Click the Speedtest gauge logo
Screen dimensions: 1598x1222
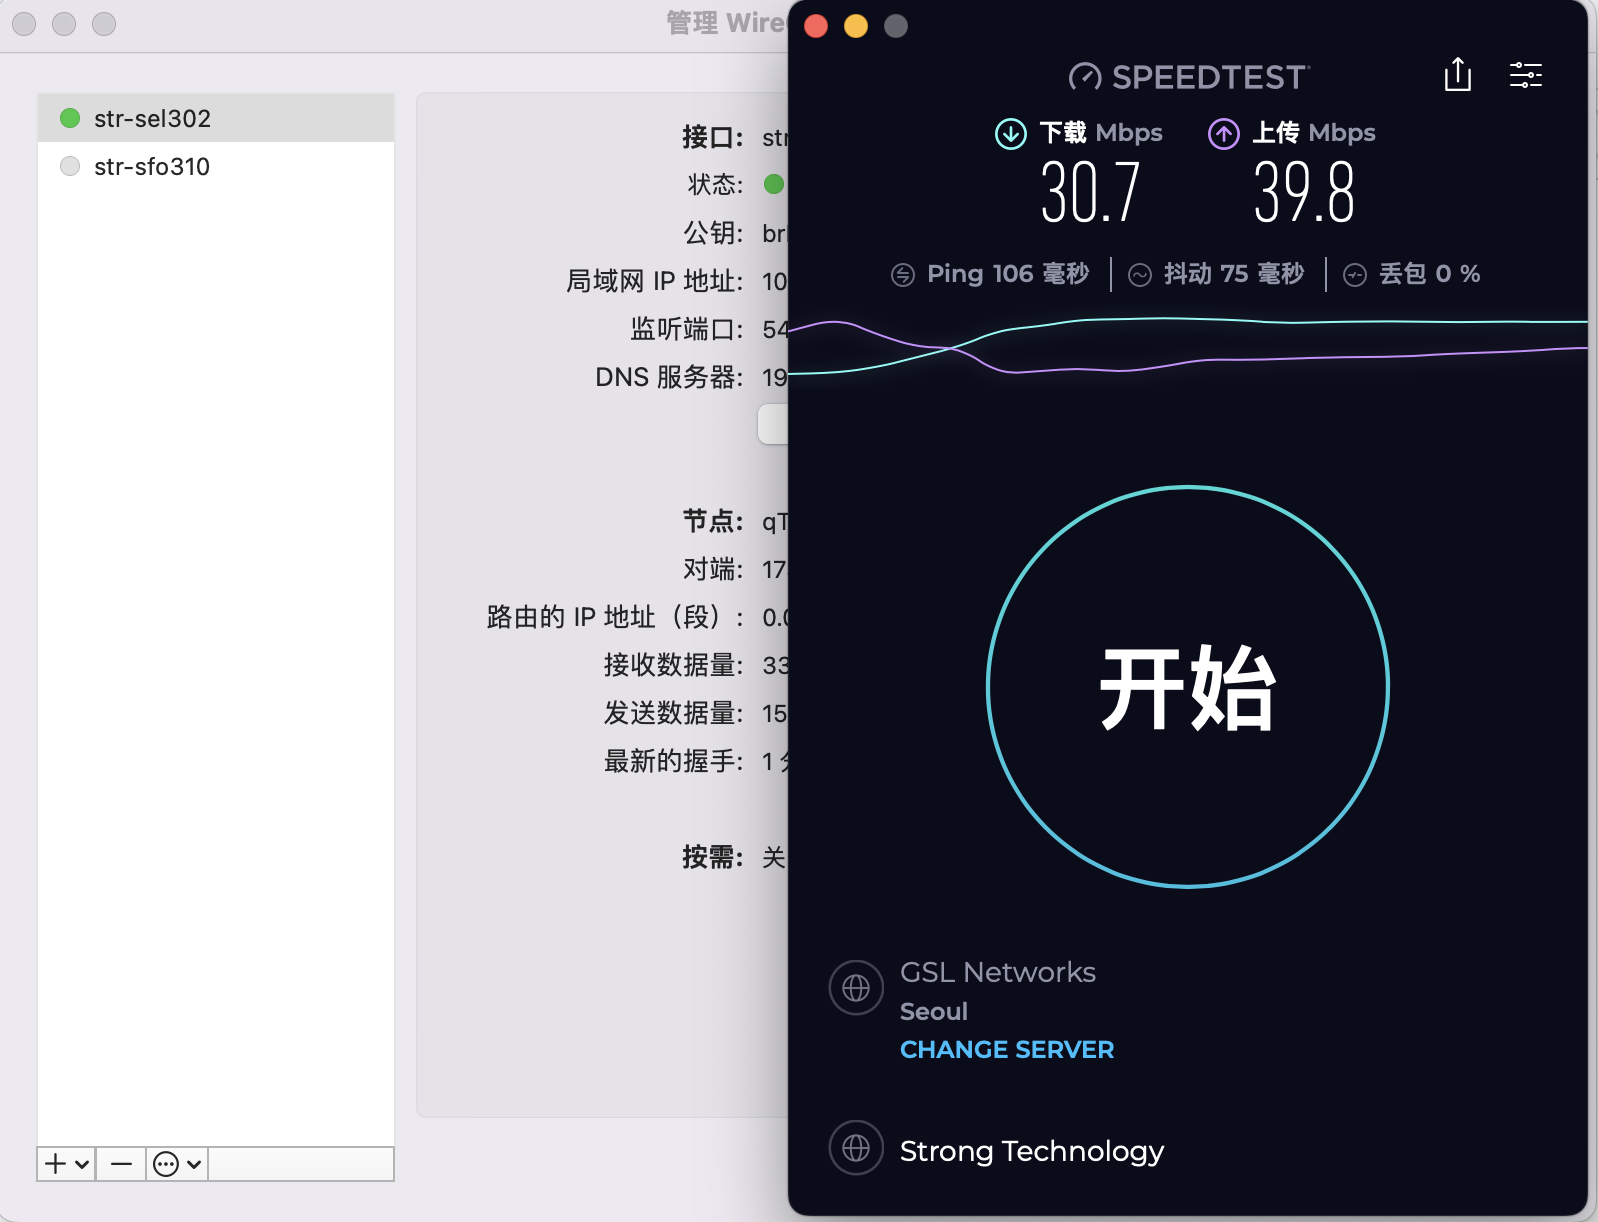click(x=1085, y=77)
